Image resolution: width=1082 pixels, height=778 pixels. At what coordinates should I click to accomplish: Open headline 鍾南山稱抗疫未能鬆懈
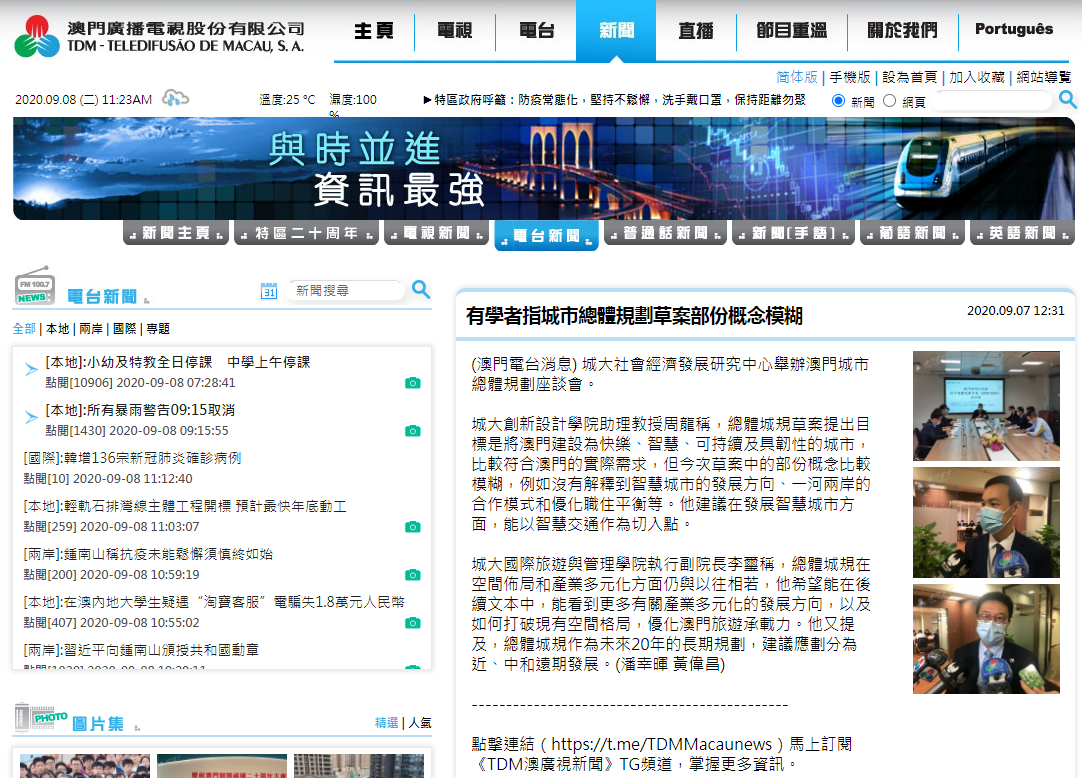[148, 554]
